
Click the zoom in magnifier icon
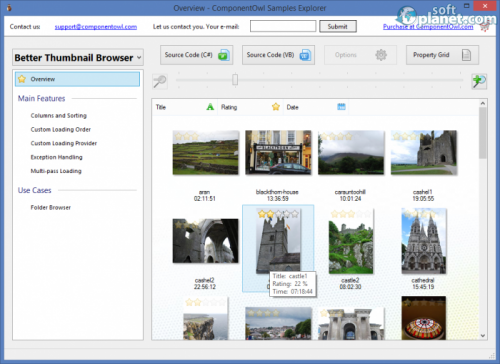point(479,81)
